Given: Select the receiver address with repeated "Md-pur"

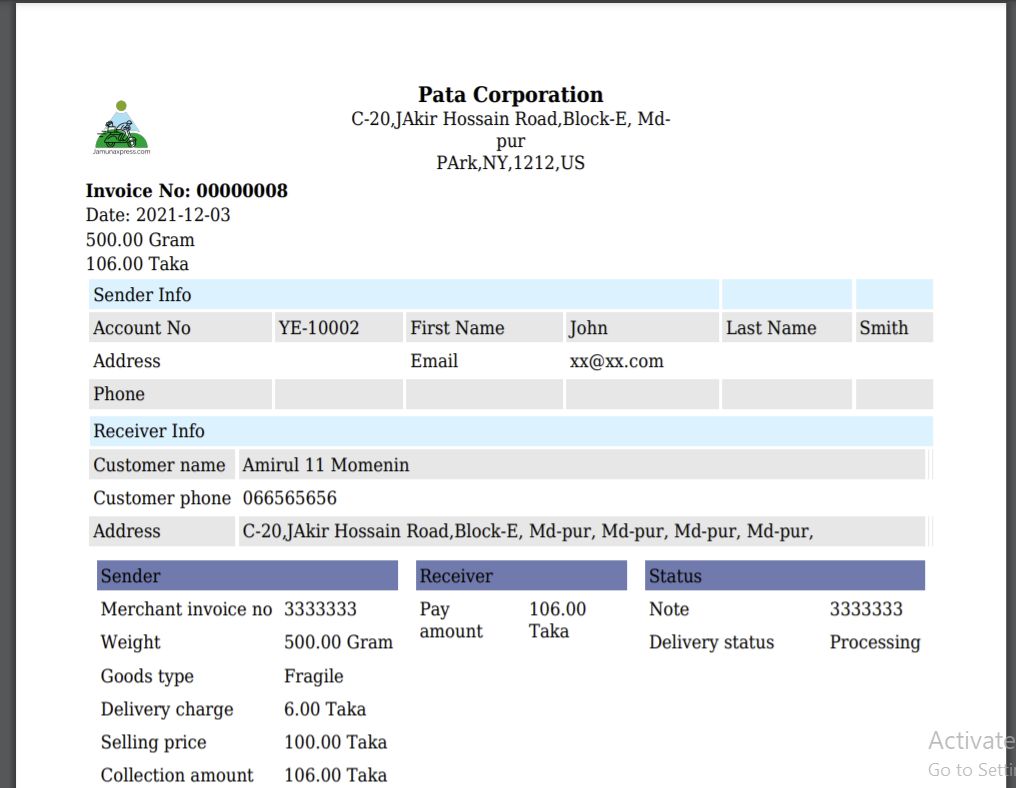Looking at the screenshot, I should [x=528, y=531].
